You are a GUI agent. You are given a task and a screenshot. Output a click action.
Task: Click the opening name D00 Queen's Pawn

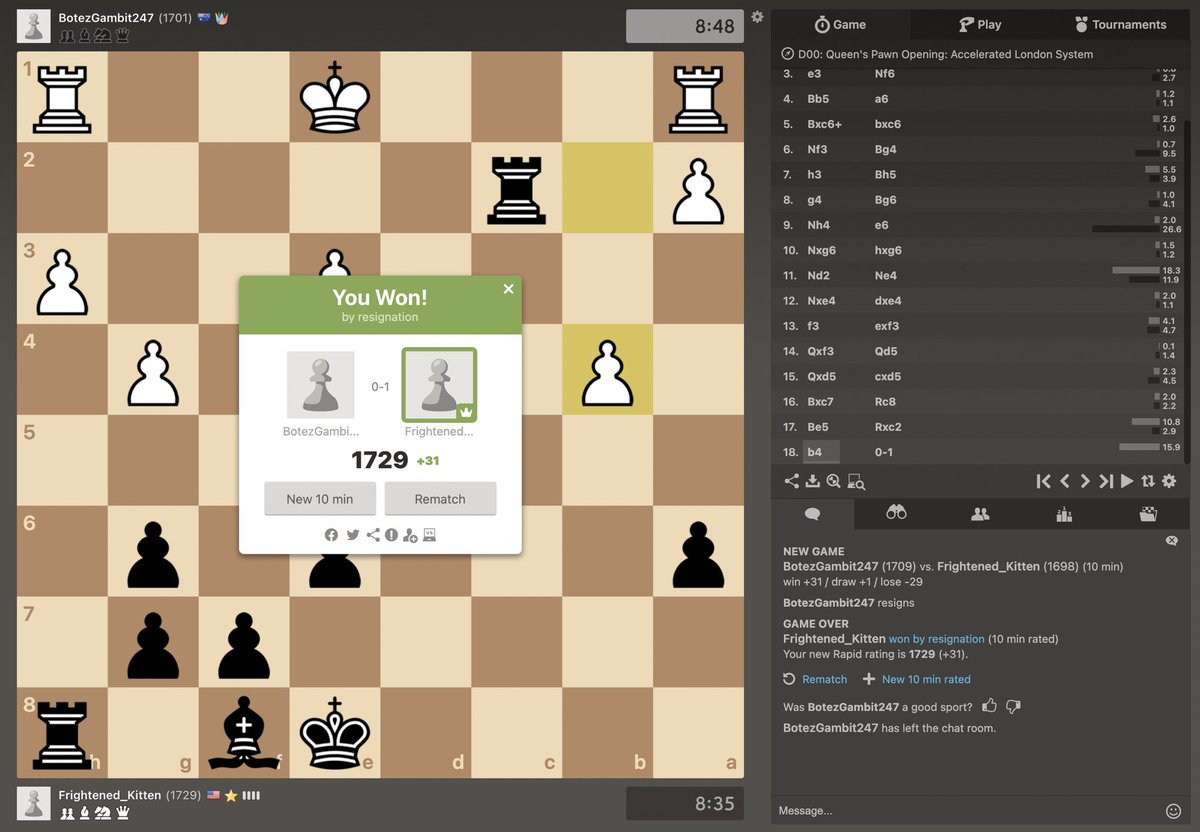tap(945, 54)
